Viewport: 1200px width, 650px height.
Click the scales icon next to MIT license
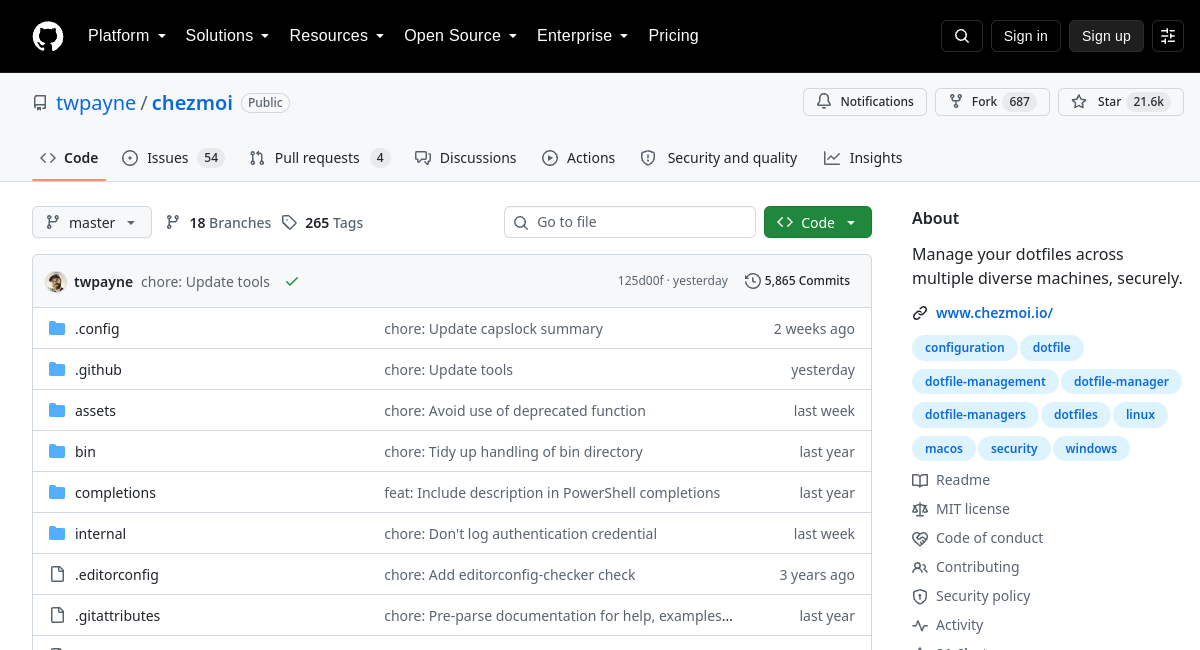pos(920,509)
